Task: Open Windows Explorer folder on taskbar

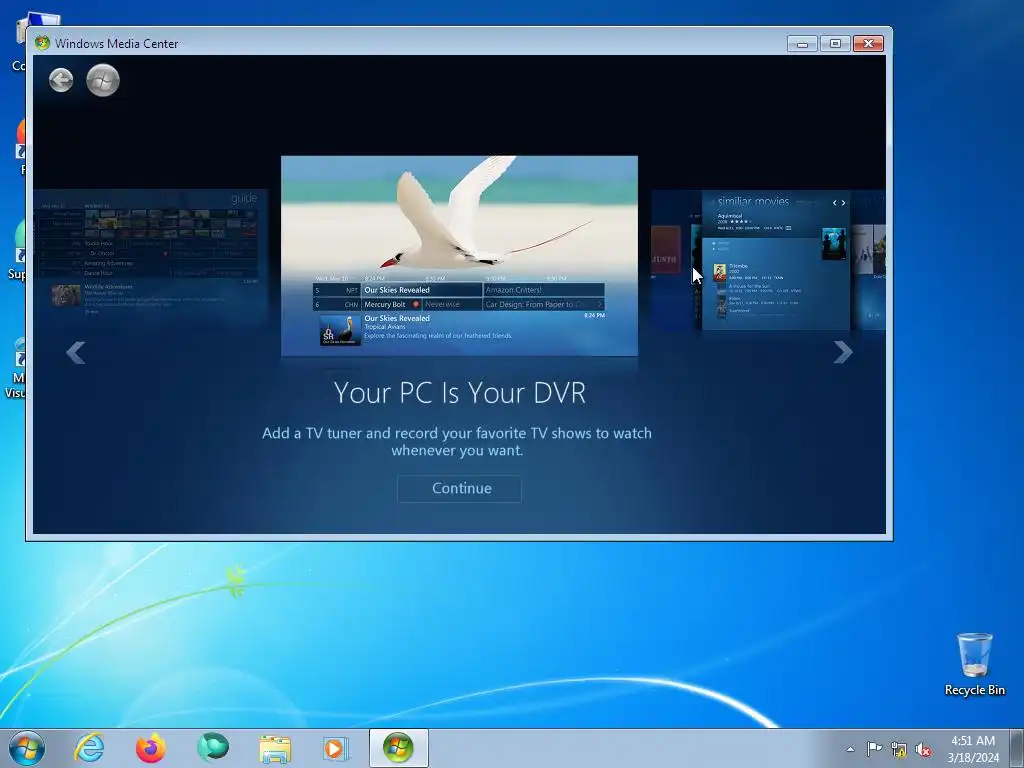Action: pyautogui.click(x=275, y=749)
